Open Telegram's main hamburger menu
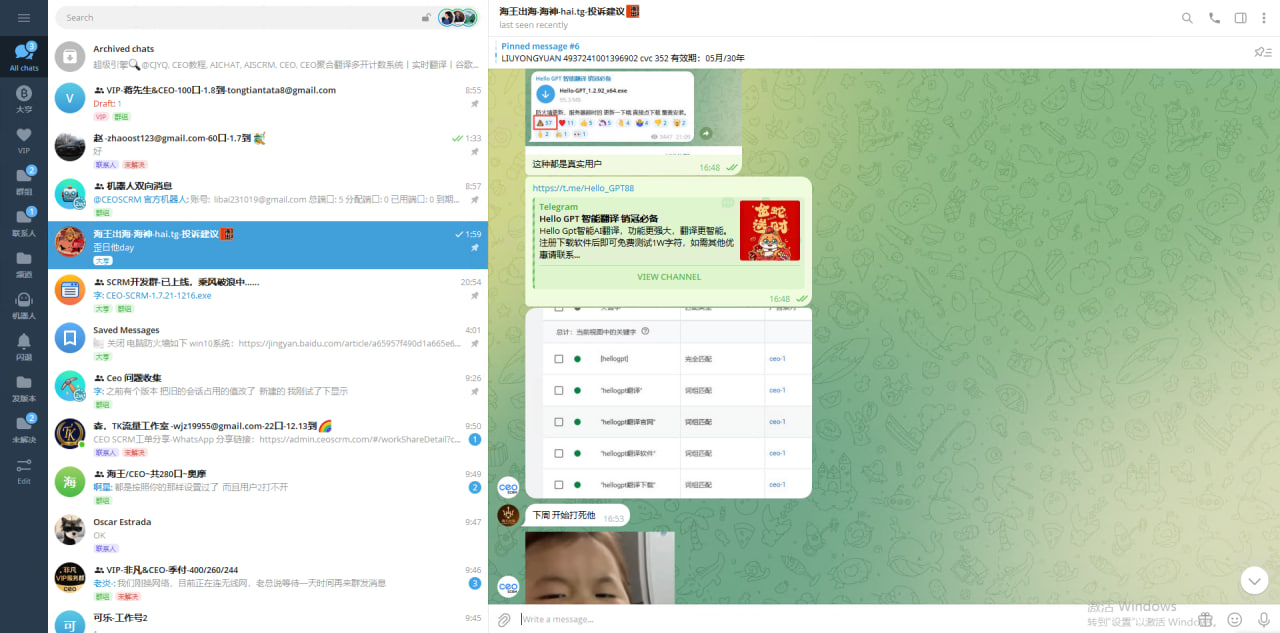This screenshot has width=1280, height=633. pyautogui.click(x=24, y=17)
